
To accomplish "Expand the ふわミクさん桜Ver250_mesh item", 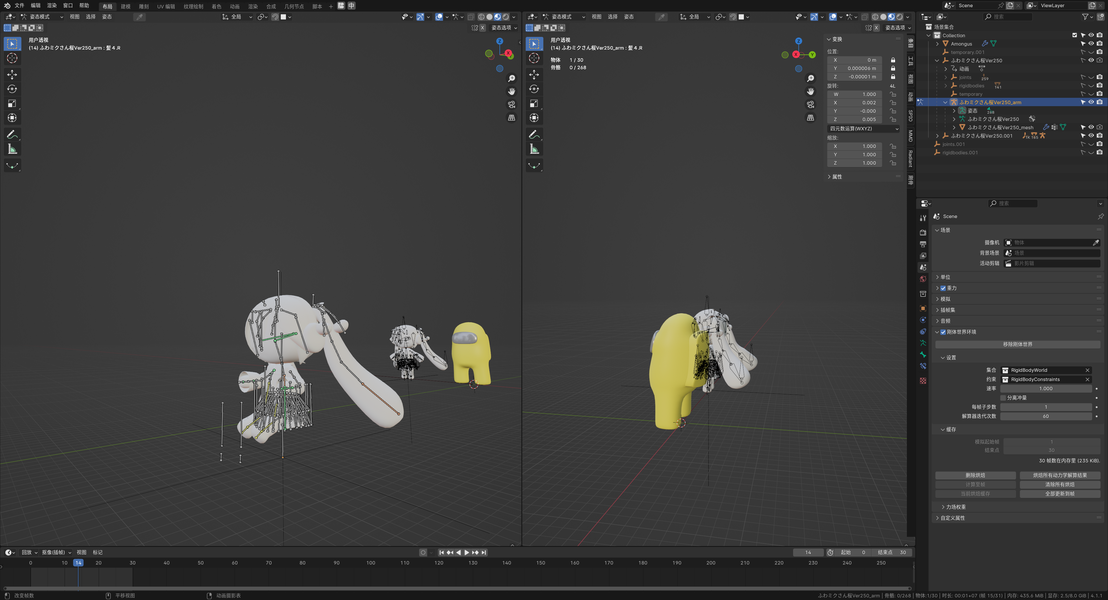I will pos(954,127).
